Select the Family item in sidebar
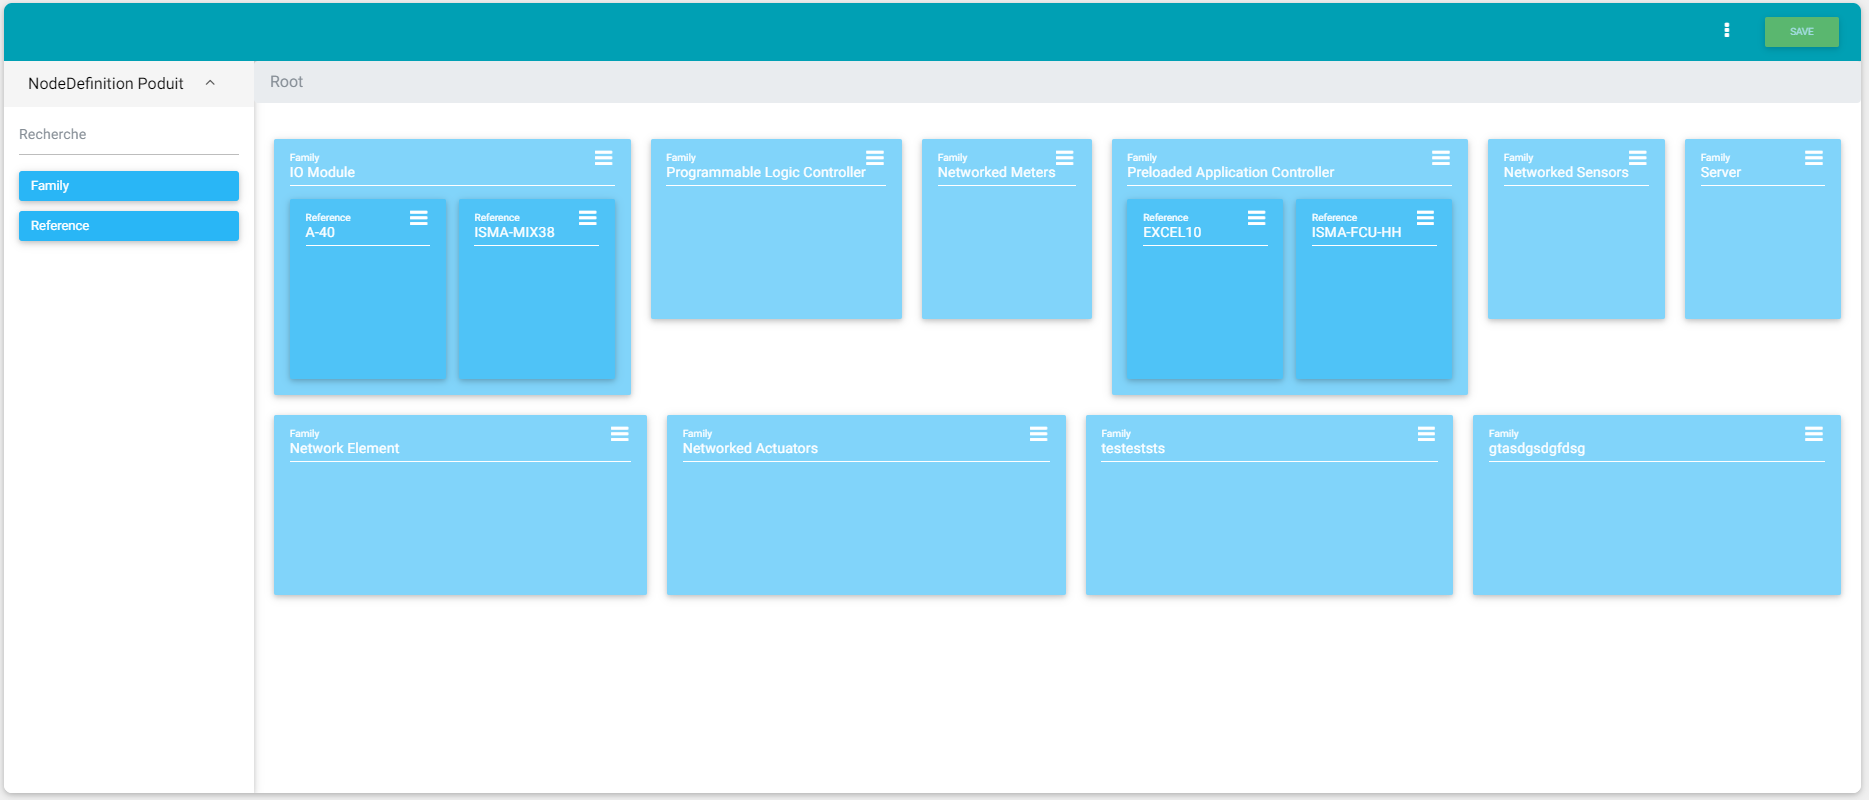Screen dimensions: 1869x800 click(129, 186)
